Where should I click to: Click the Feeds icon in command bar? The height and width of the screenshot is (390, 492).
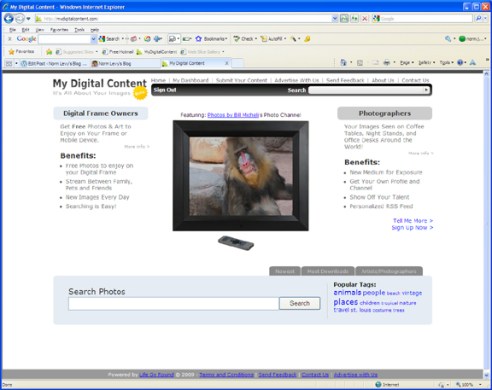tap(360, 62)
